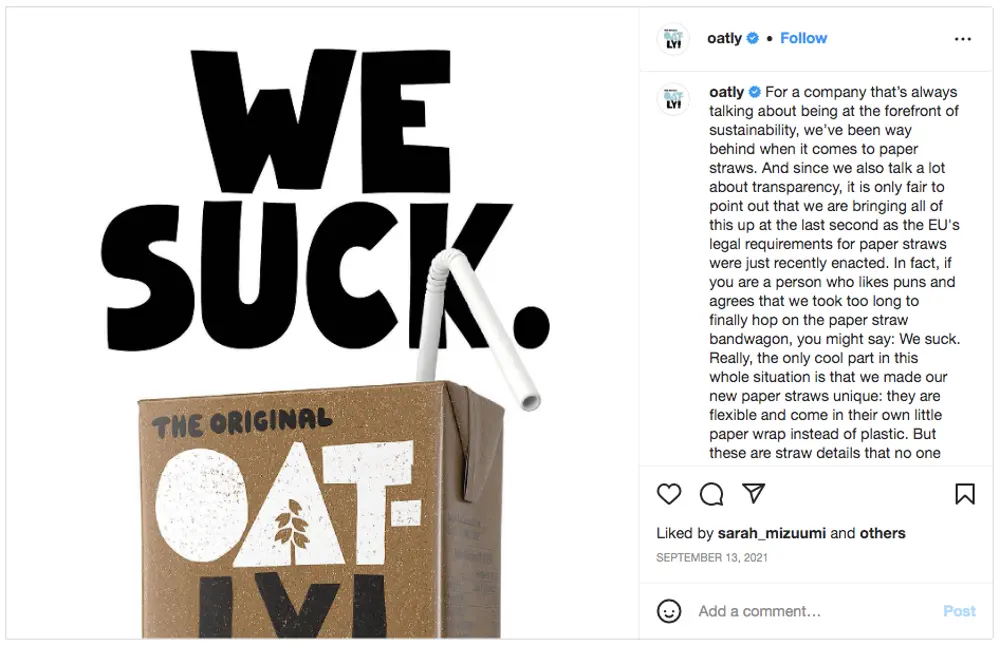This screenshot has width=1000, height=646.
Task: Click verified badge in caption username
Action: [x=755, y=92]
